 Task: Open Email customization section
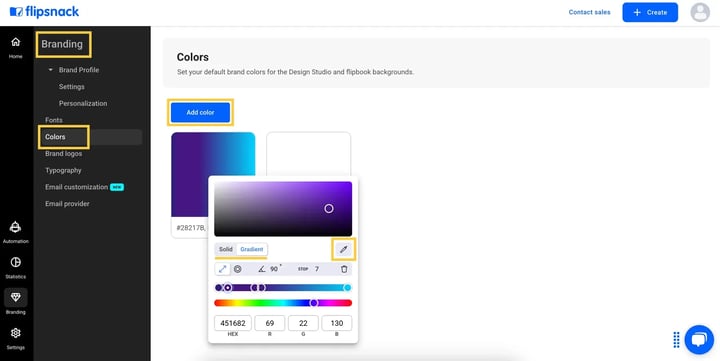pos(77,187)
